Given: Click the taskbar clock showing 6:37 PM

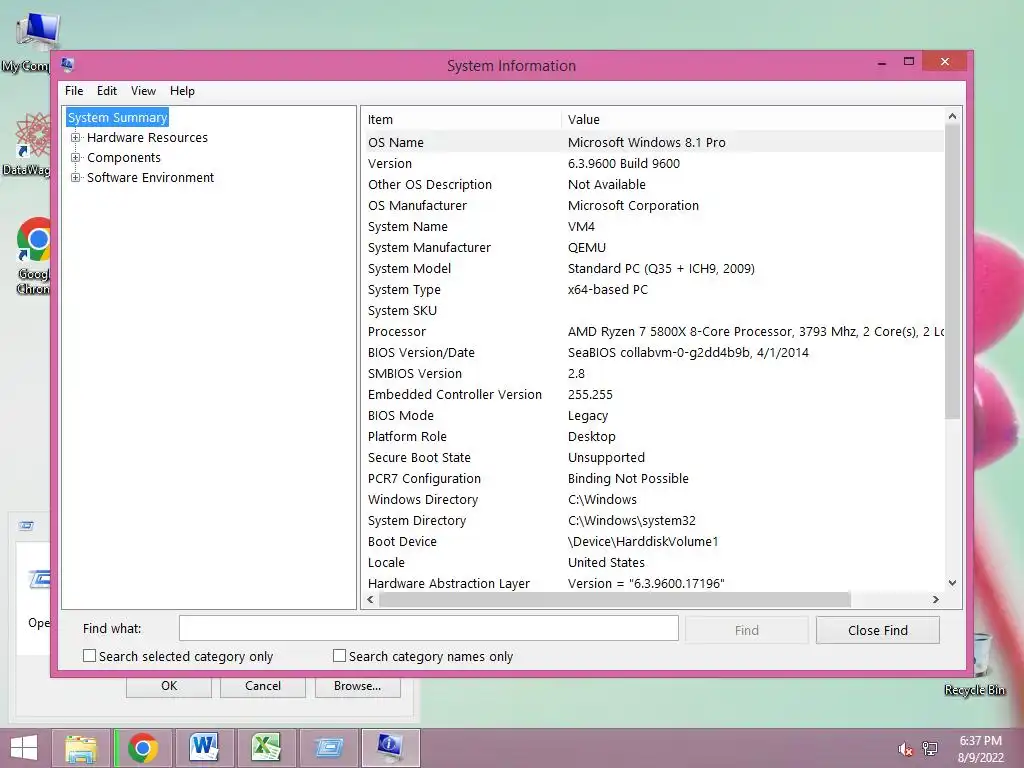Looking at the screenshot, I should click(x=980, y=749).
